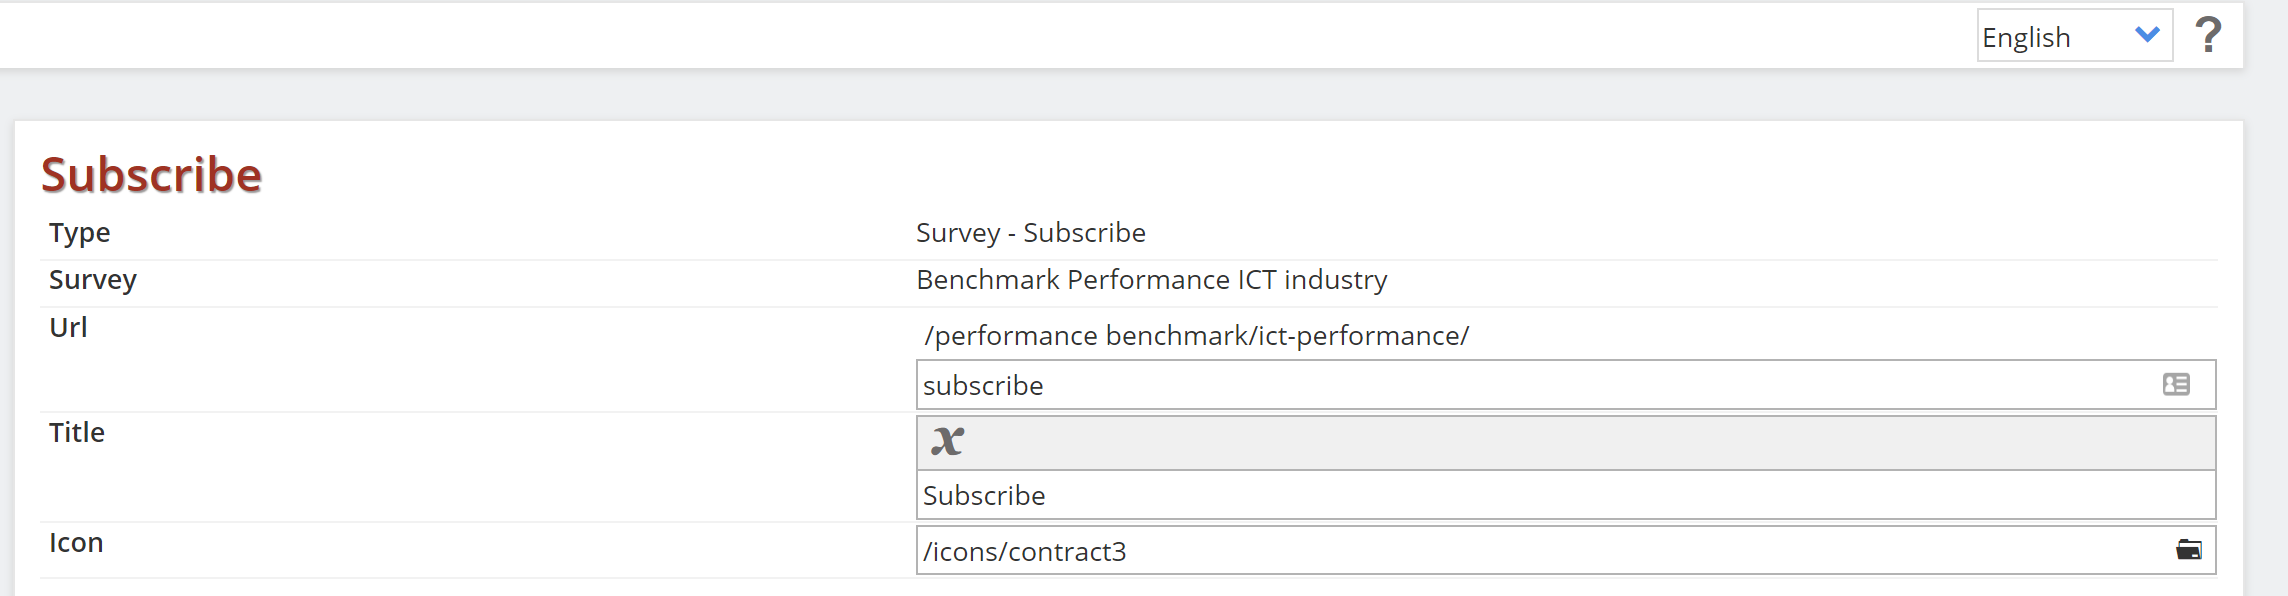The height and width of the screenshot is (596, 2288).
Task: Click empty area of Title editor toolbar
Action: pyautogui.click(x=1590, y=442)
